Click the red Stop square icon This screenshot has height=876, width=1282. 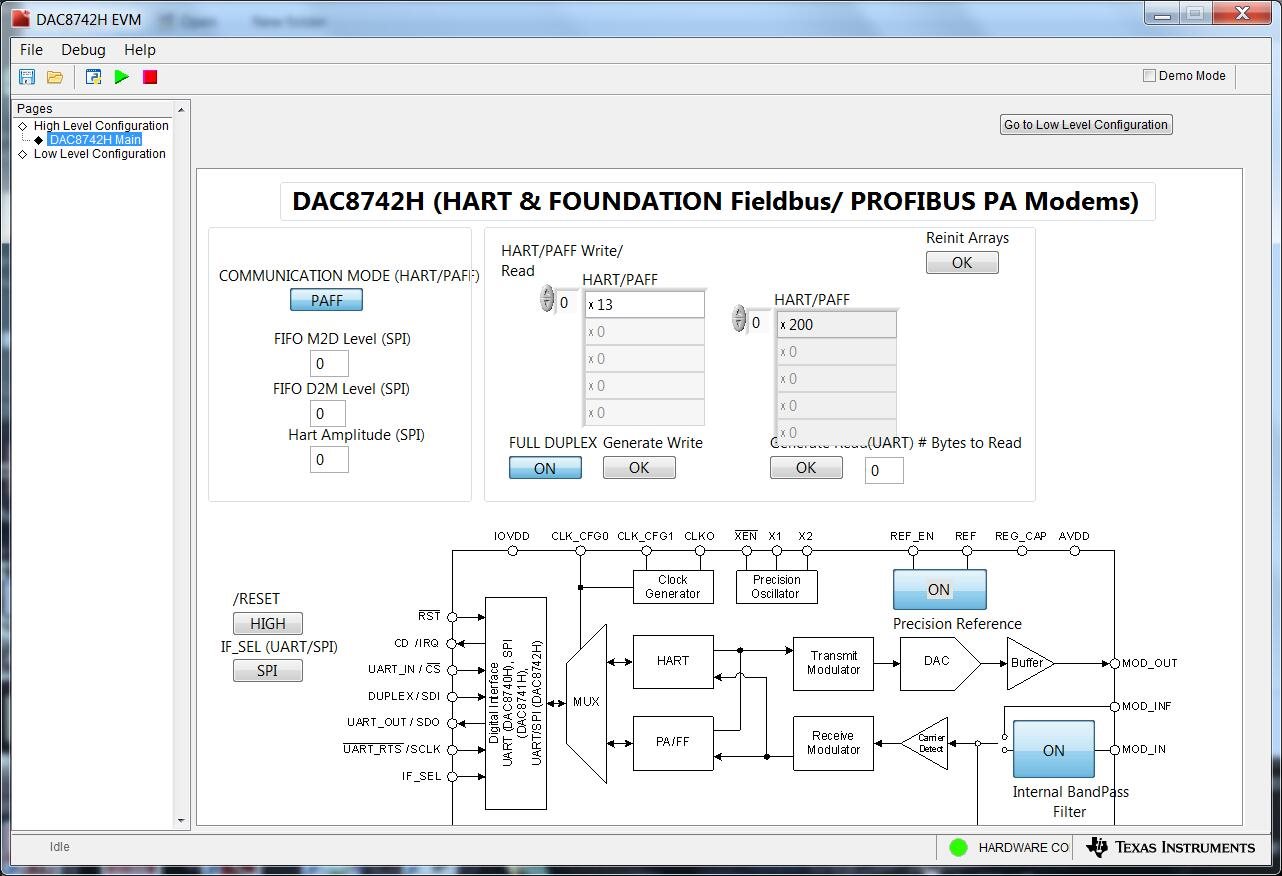(150, 77)
